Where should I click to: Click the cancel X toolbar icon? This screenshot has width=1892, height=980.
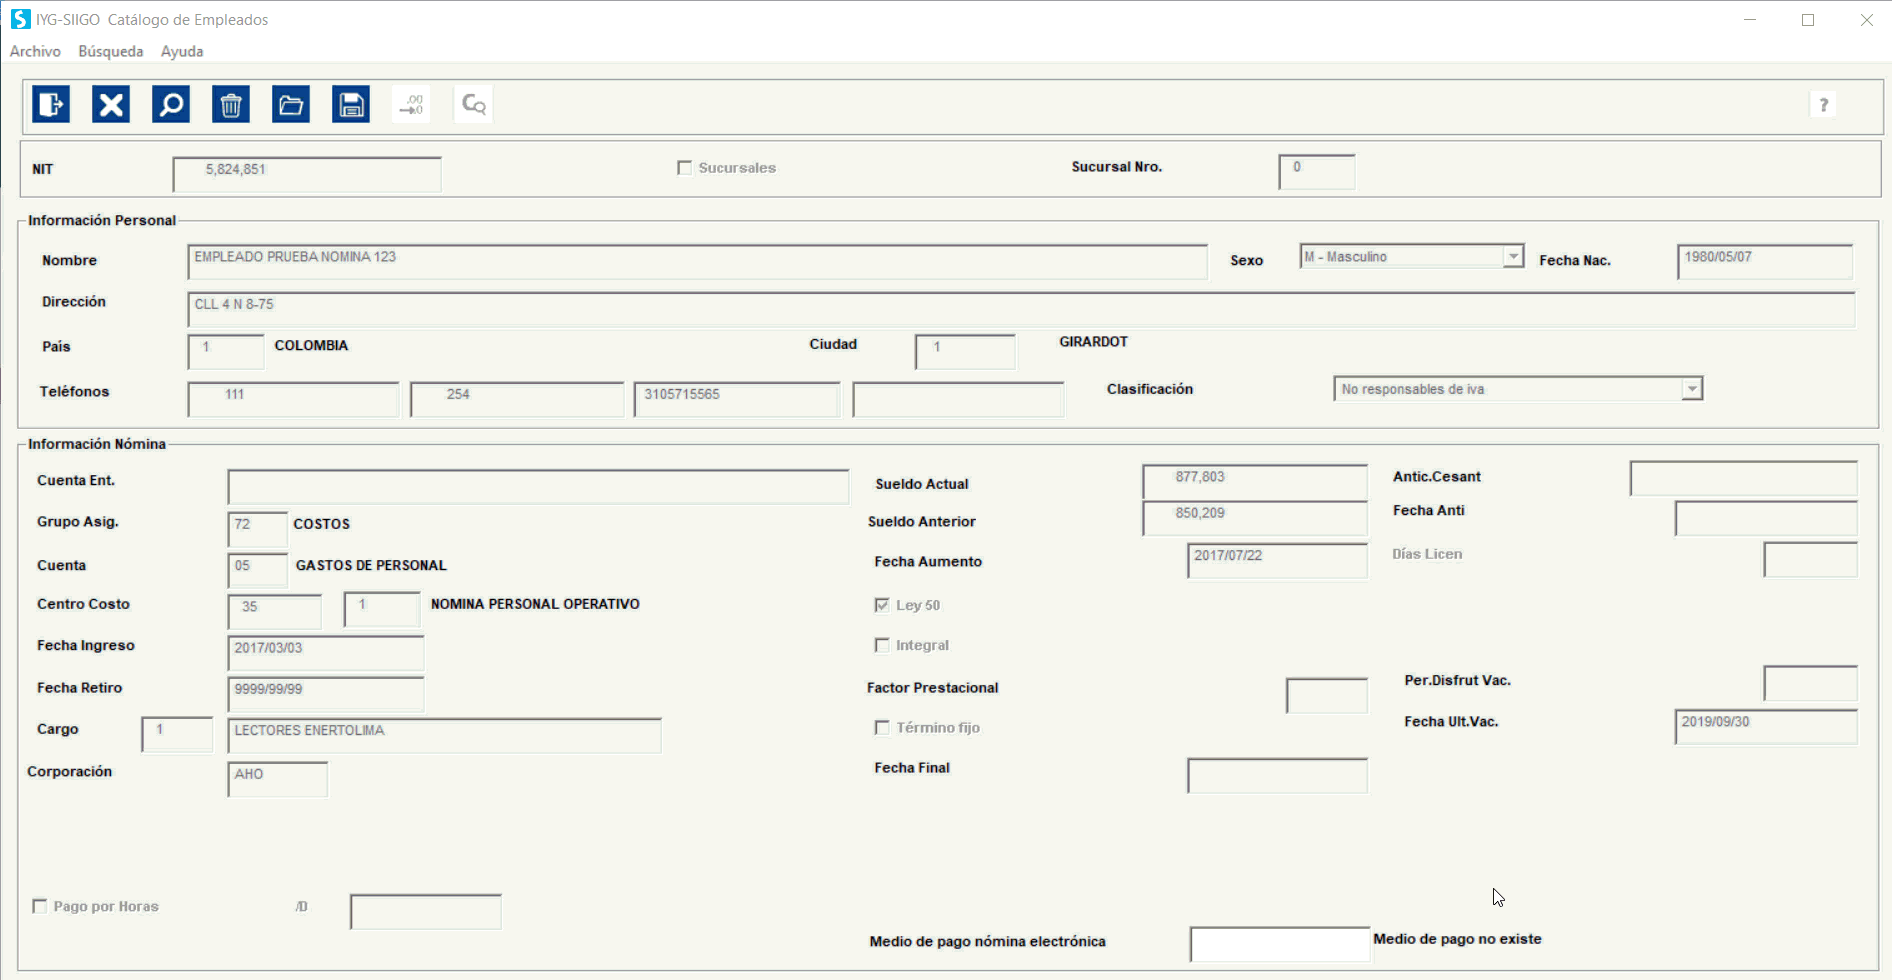(x=111, y=104)
